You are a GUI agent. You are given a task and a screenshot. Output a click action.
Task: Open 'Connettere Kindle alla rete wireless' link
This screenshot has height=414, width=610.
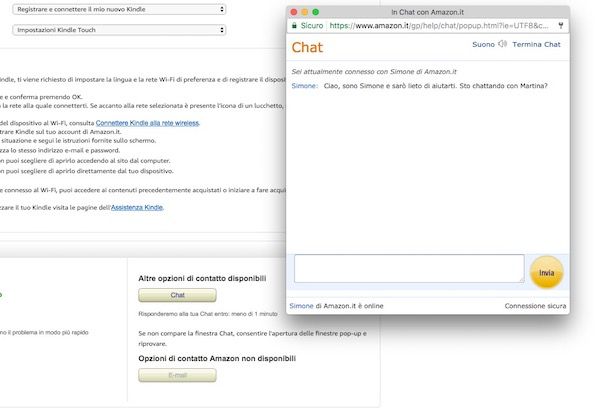[147, 123]
